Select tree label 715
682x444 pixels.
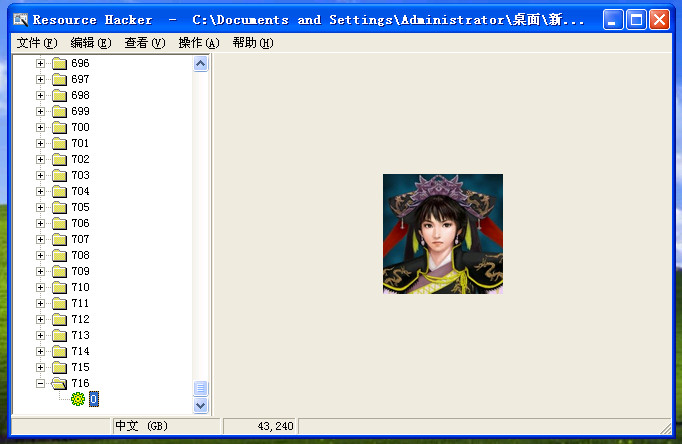click(80, 367)
